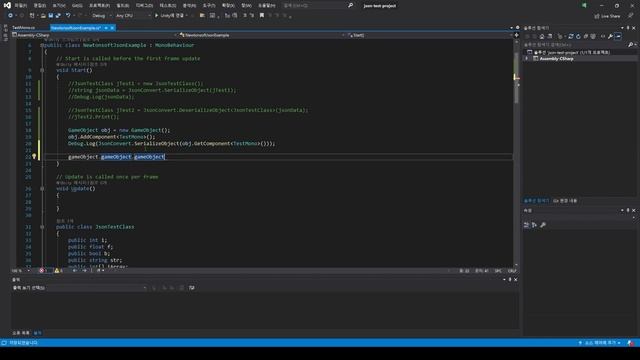640x360 pixels.
Task: Click the Solution Explorer search field
Action: pos(576,44)
